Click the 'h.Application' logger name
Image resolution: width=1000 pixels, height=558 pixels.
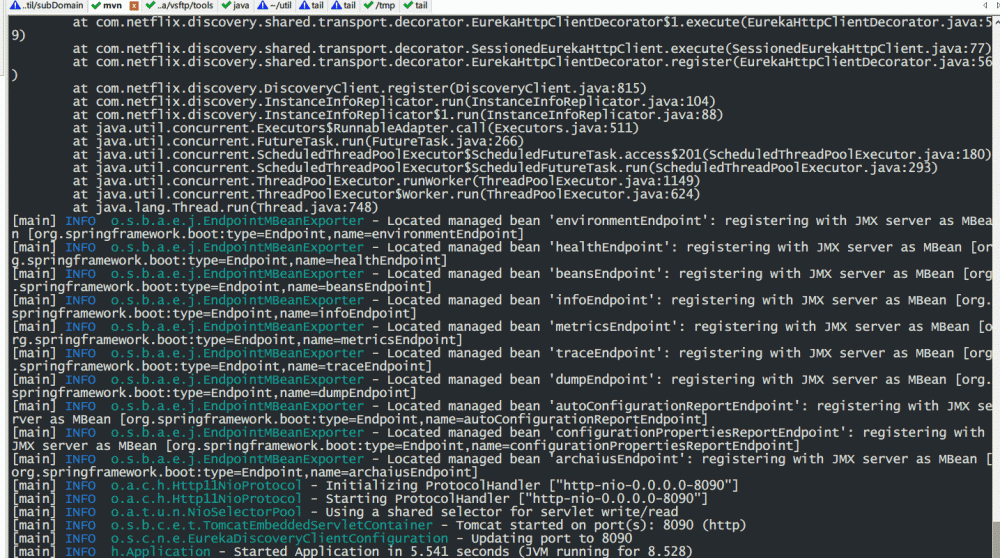click(x=160, y=552)
